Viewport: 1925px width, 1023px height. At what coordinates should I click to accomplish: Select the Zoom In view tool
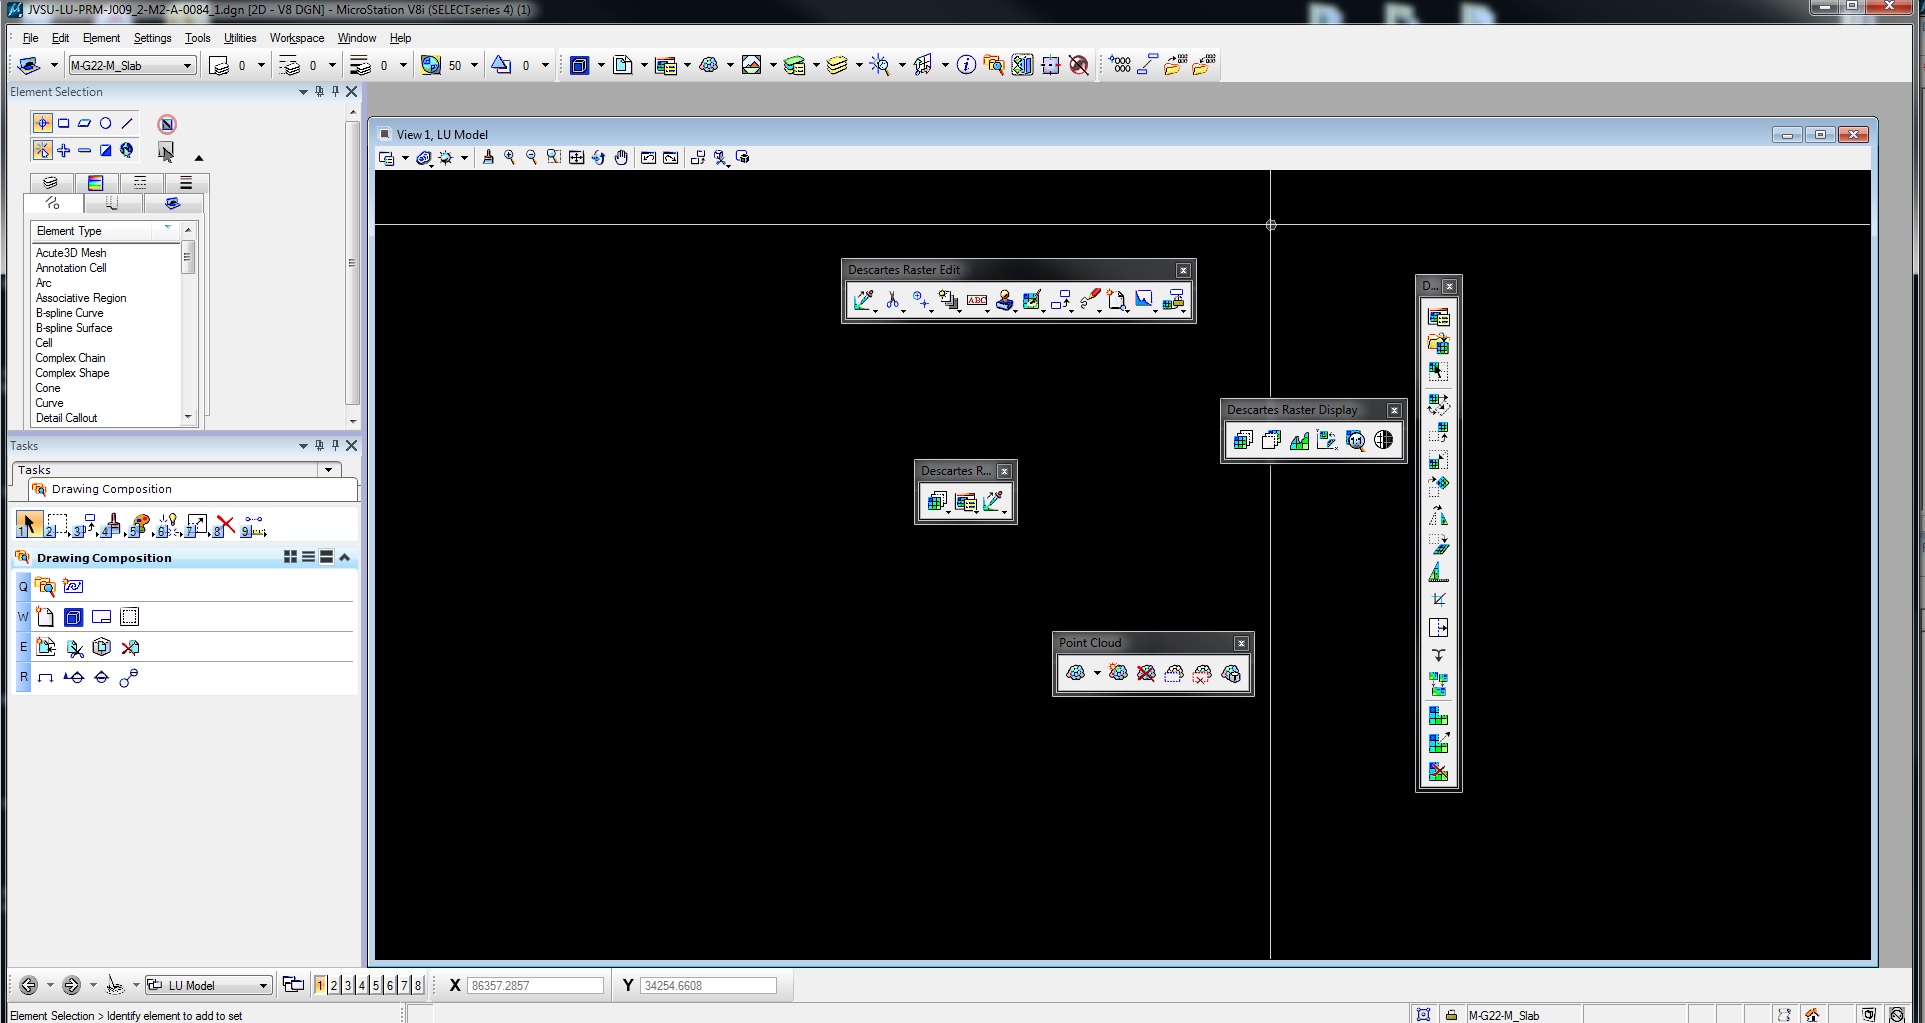tap(510, 158)
